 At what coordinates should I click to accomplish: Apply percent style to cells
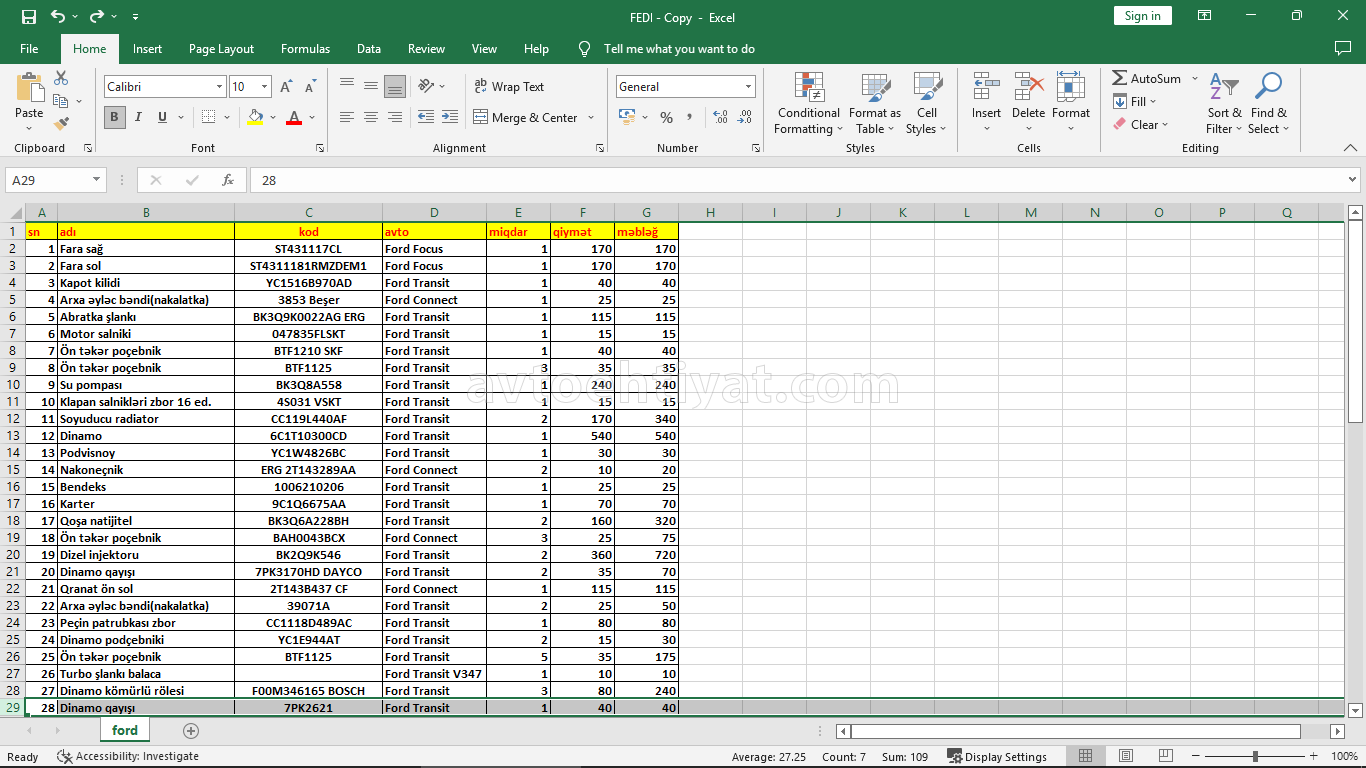click(666, 117)
